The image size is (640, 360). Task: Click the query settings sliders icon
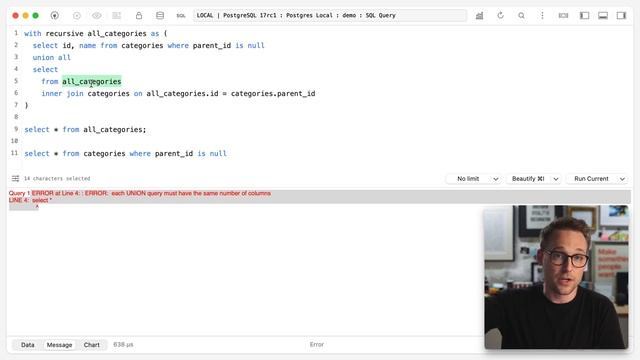[x=16, y=178]
